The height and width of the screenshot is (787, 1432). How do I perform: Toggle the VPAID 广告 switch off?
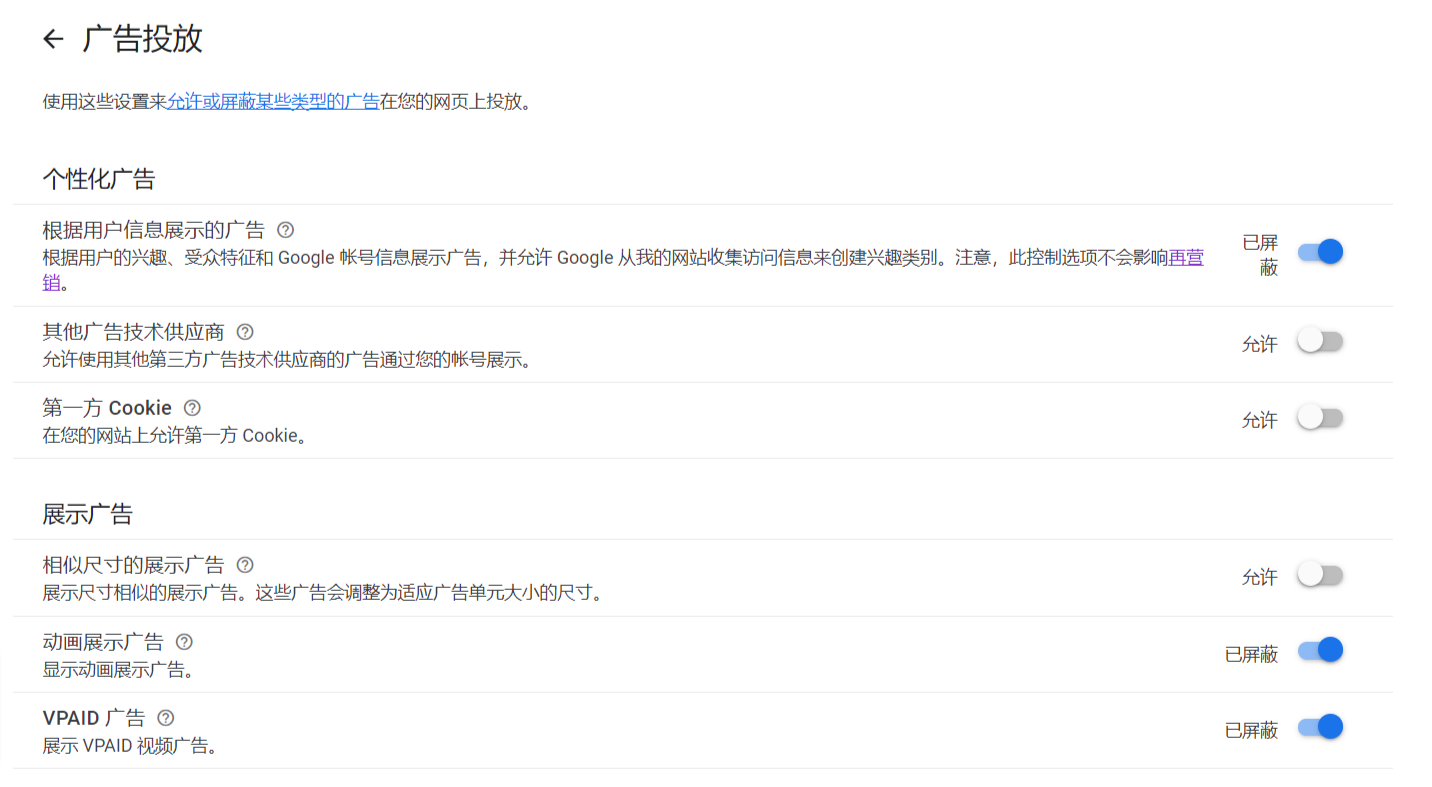click(1320, 727)
